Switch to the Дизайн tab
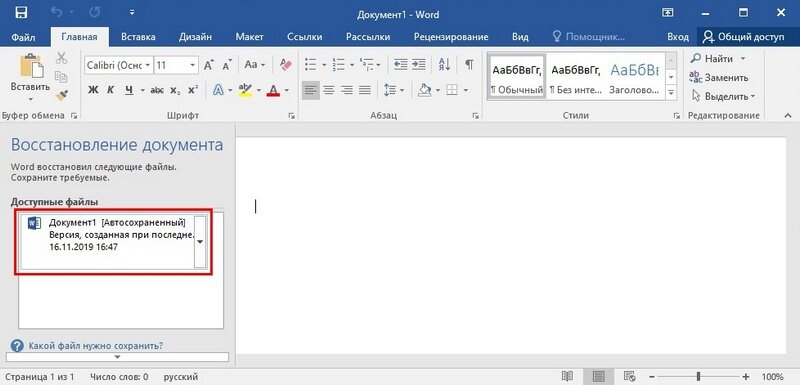This screenshot has width=800, height=385. tap(195, 37)
